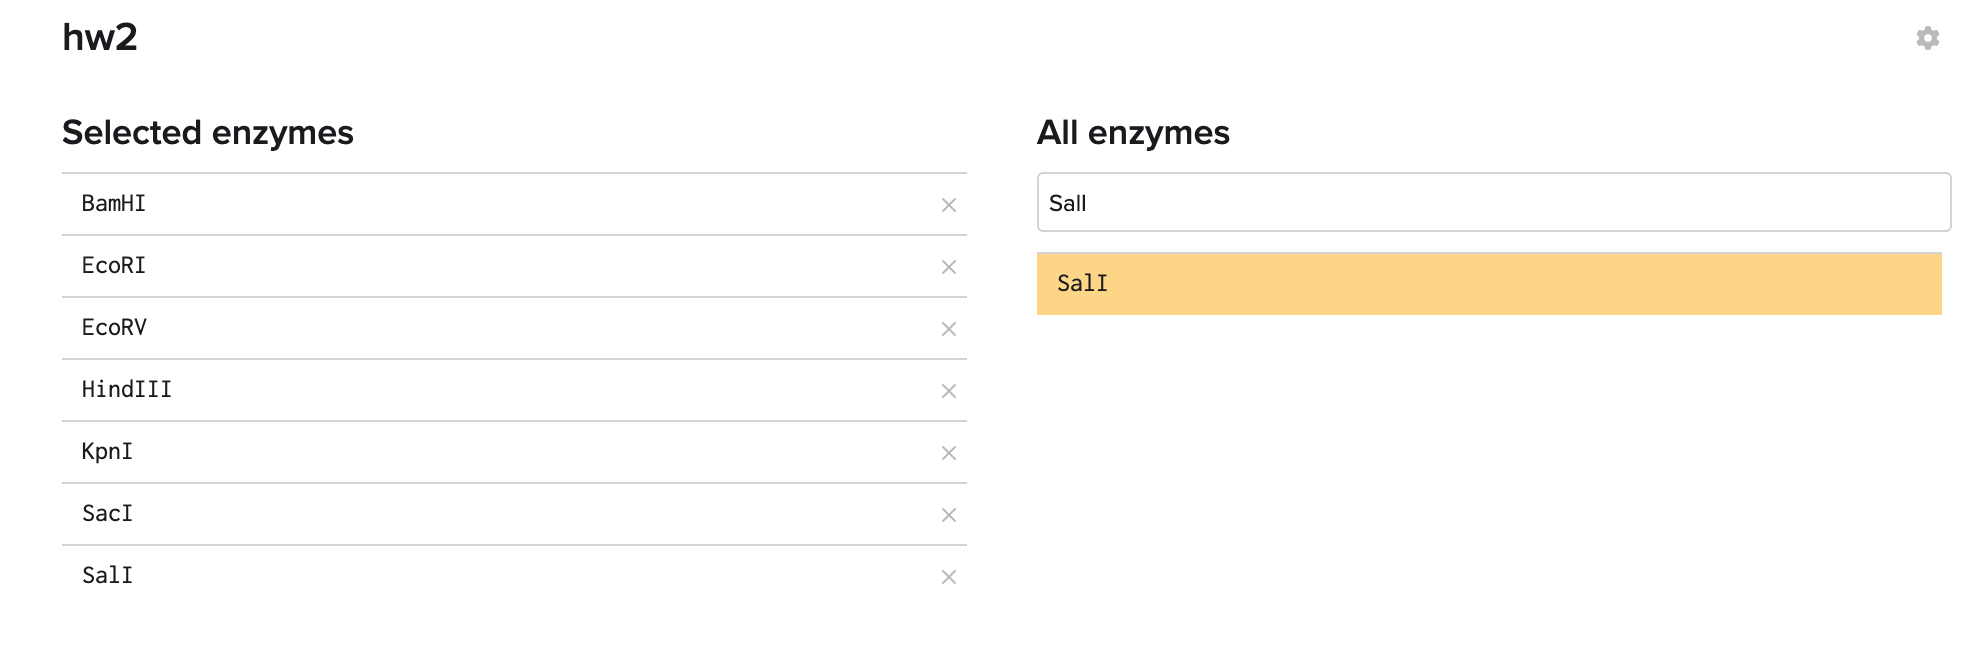Click SalI in the selected enzymes list
The height and width of the screenshot is (660, 1972).
(x=107, y=576)
